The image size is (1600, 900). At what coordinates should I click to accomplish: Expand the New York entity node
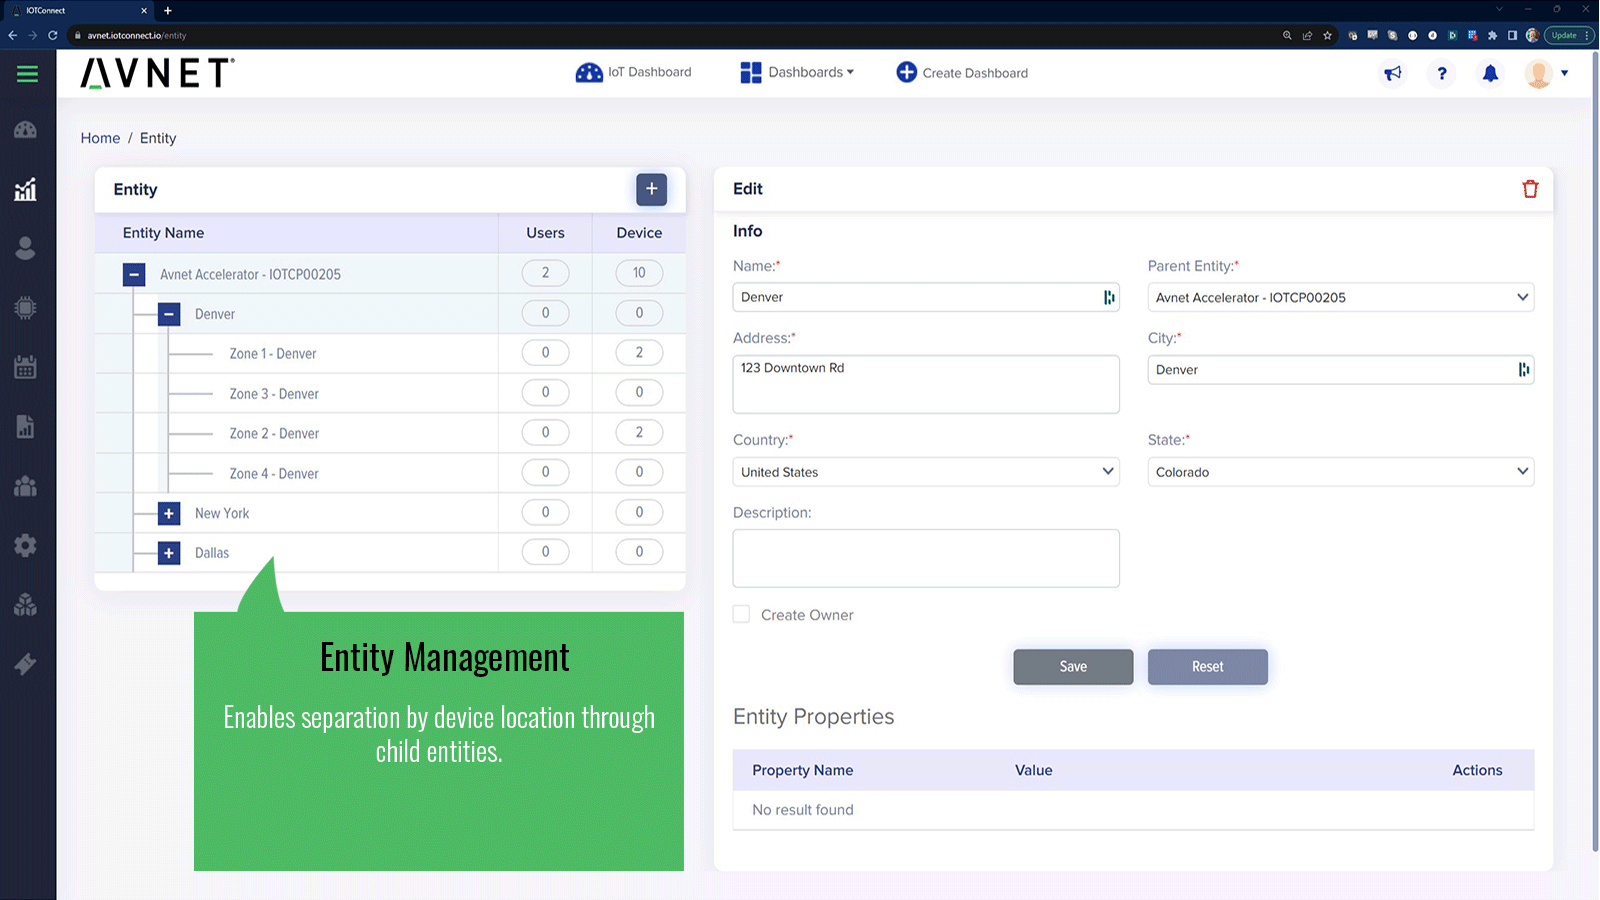[x=169, y=513]
